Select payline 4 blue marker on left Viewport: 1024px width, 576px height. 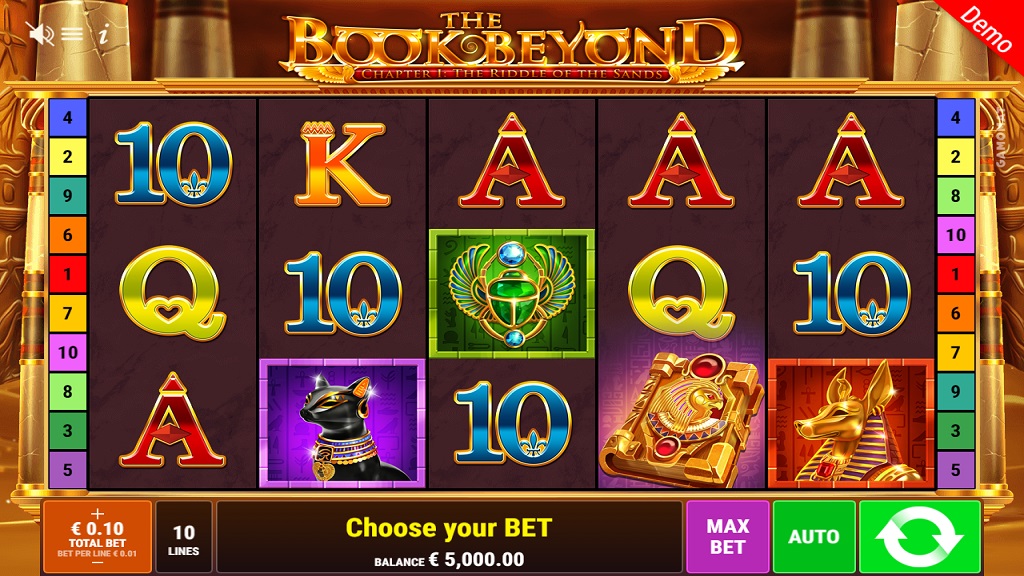point(68,118)
